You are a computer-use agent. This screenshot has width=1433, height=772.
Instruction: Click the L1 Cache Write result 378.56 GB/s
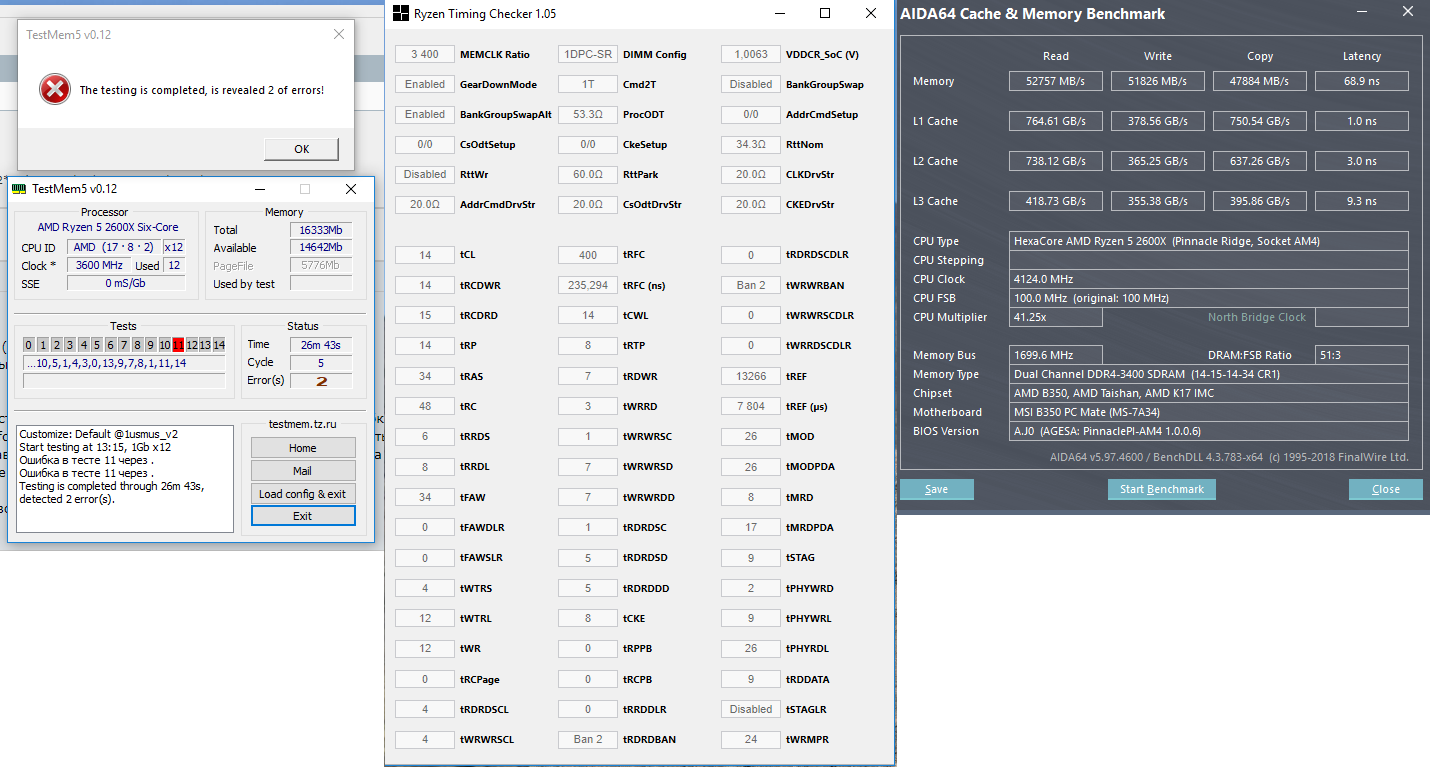tap(1158, 121)
